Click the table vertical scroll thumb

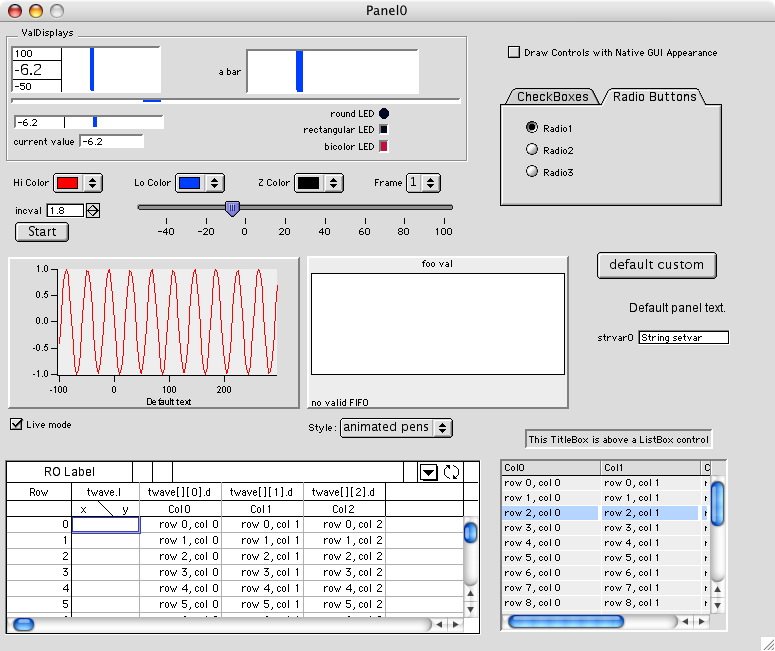click(471, 532)
